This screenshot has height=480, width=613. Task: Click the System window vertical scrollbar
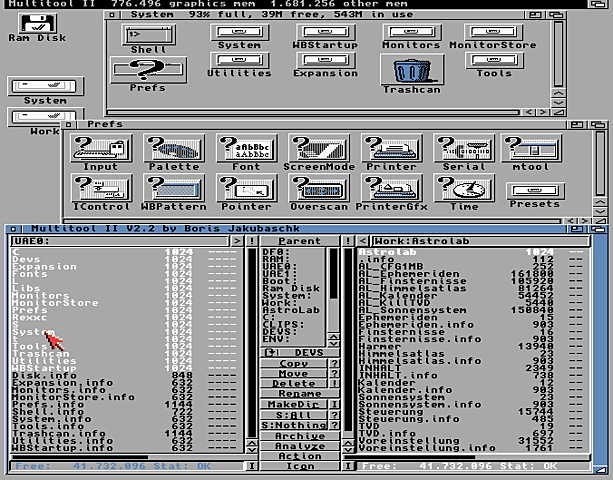558,54
